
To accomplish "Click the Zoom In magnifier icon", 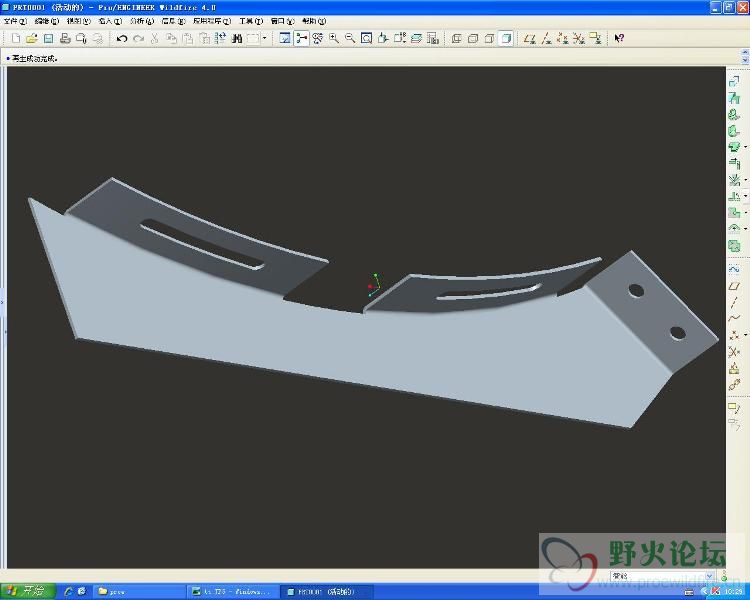I will pos(333,38).
